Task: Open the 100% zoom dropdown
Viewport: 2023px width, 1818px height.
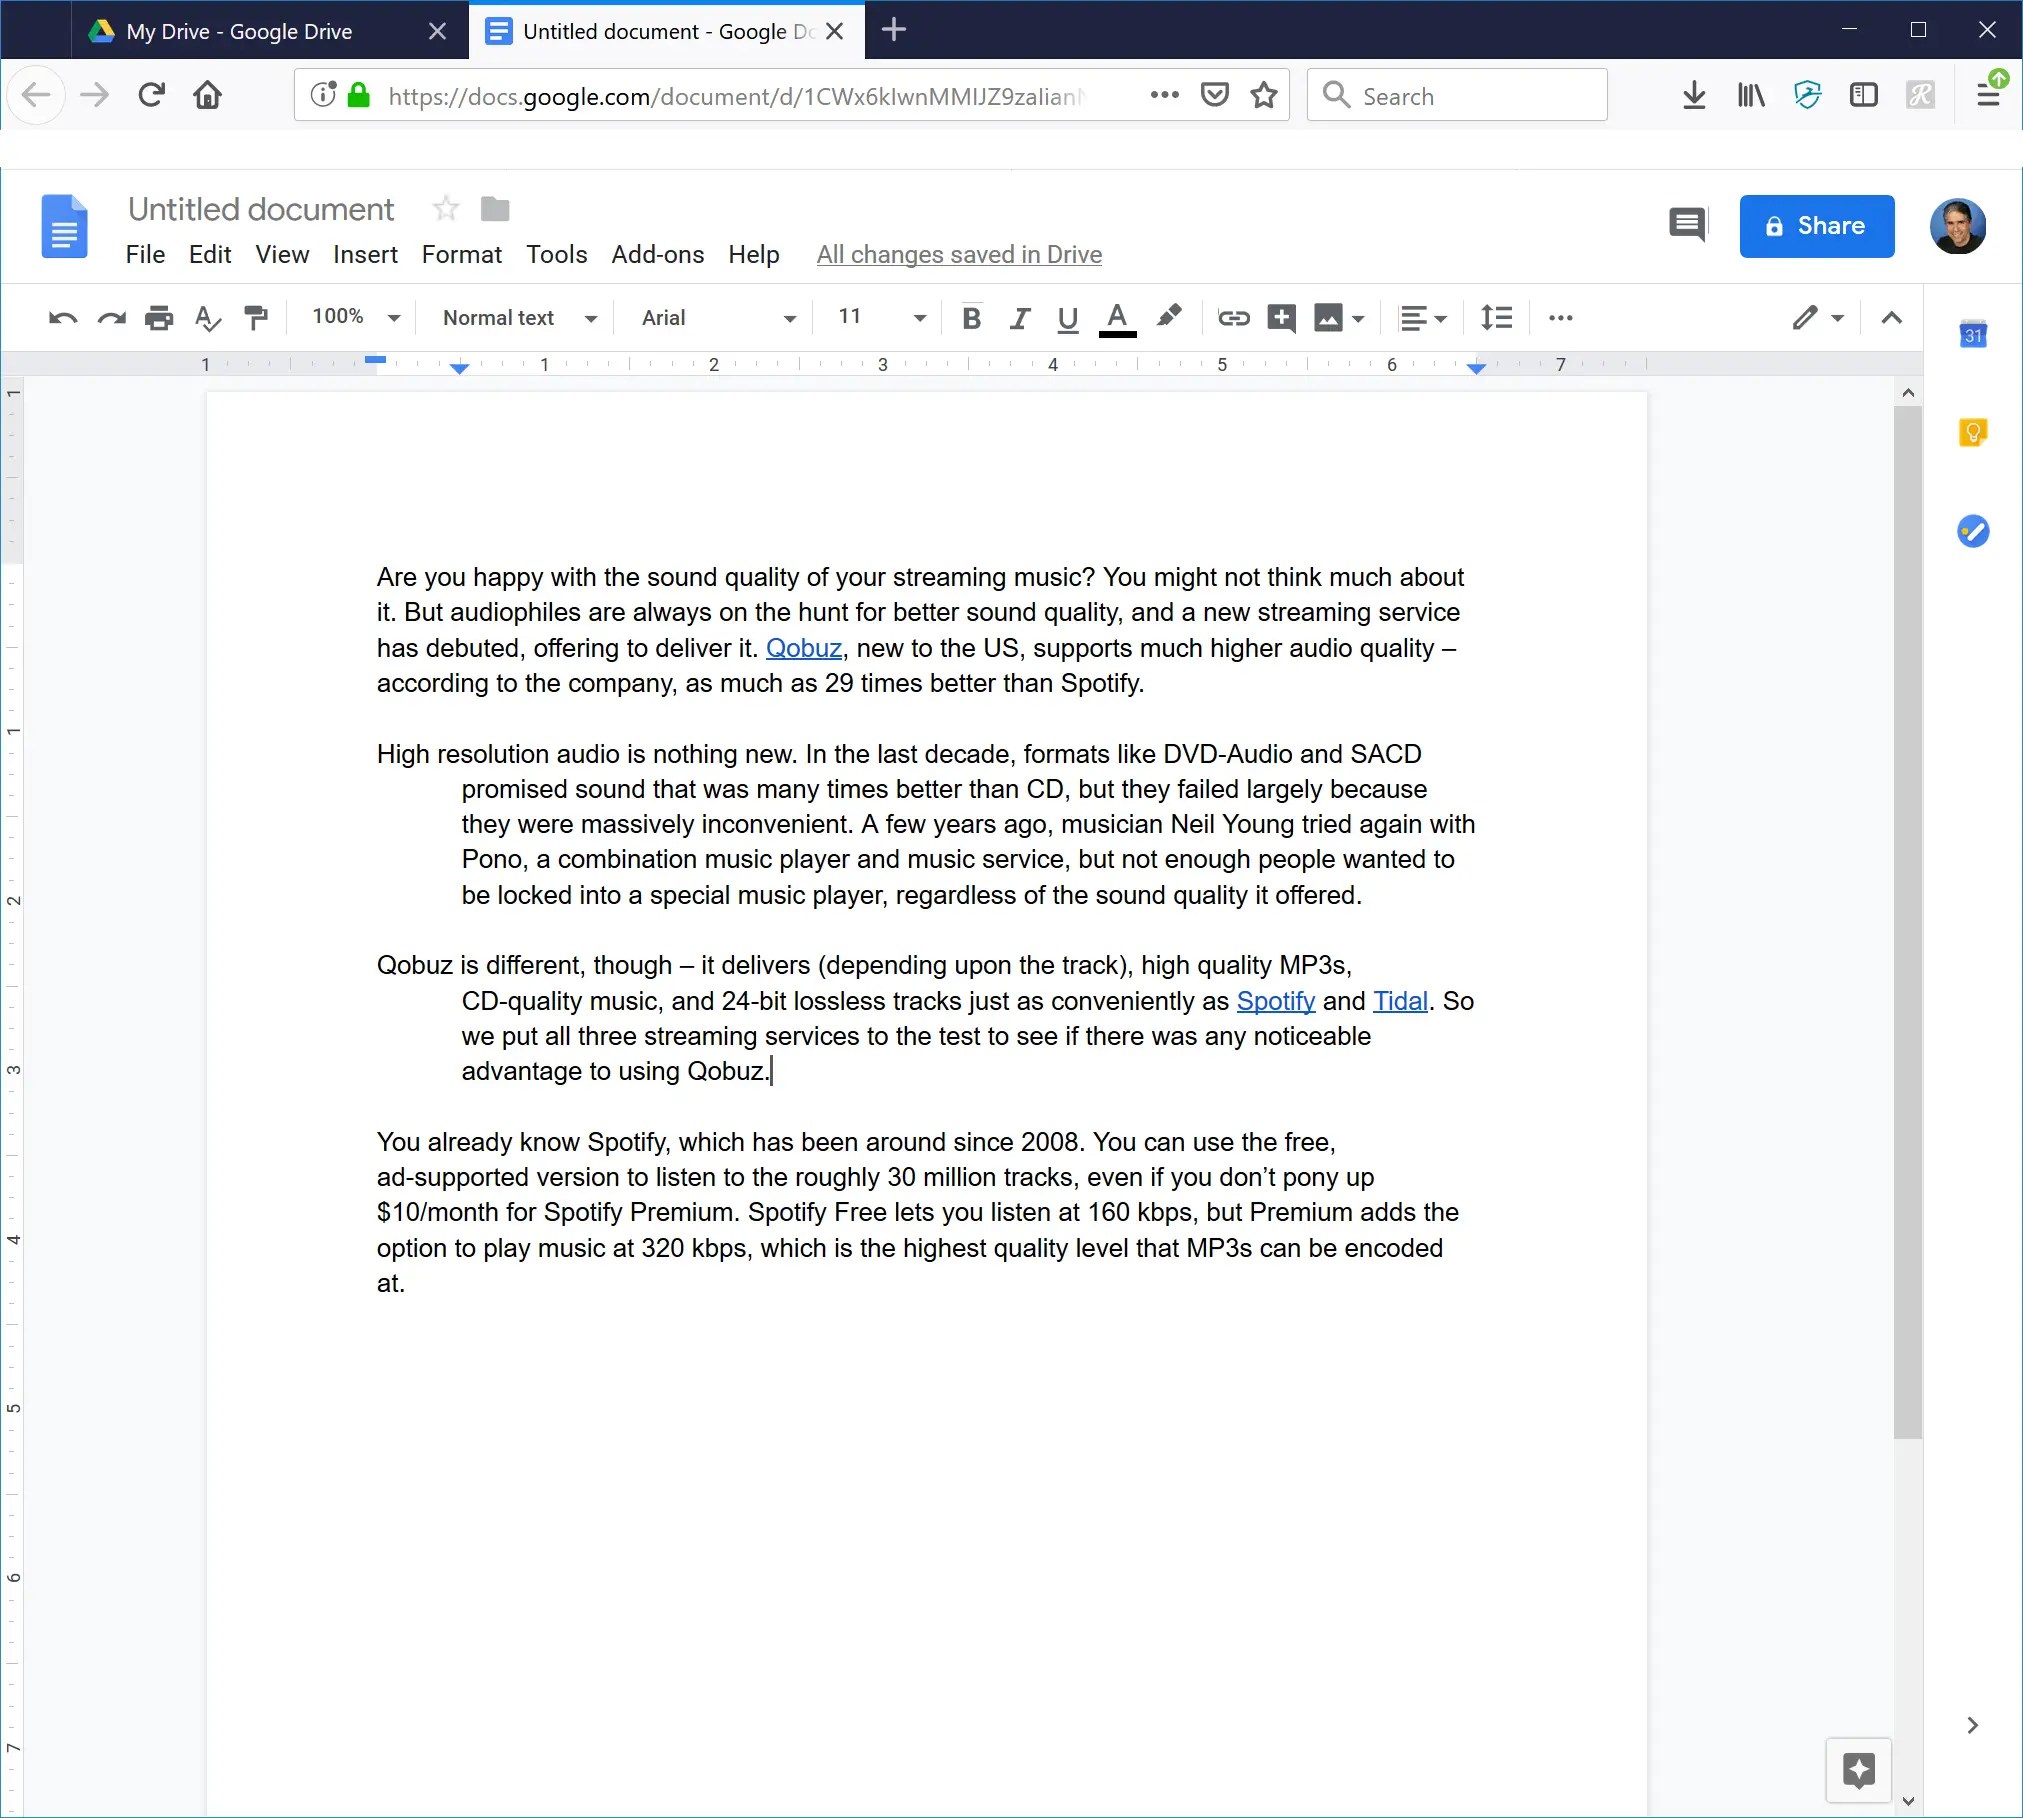Action: pos(355,317)
